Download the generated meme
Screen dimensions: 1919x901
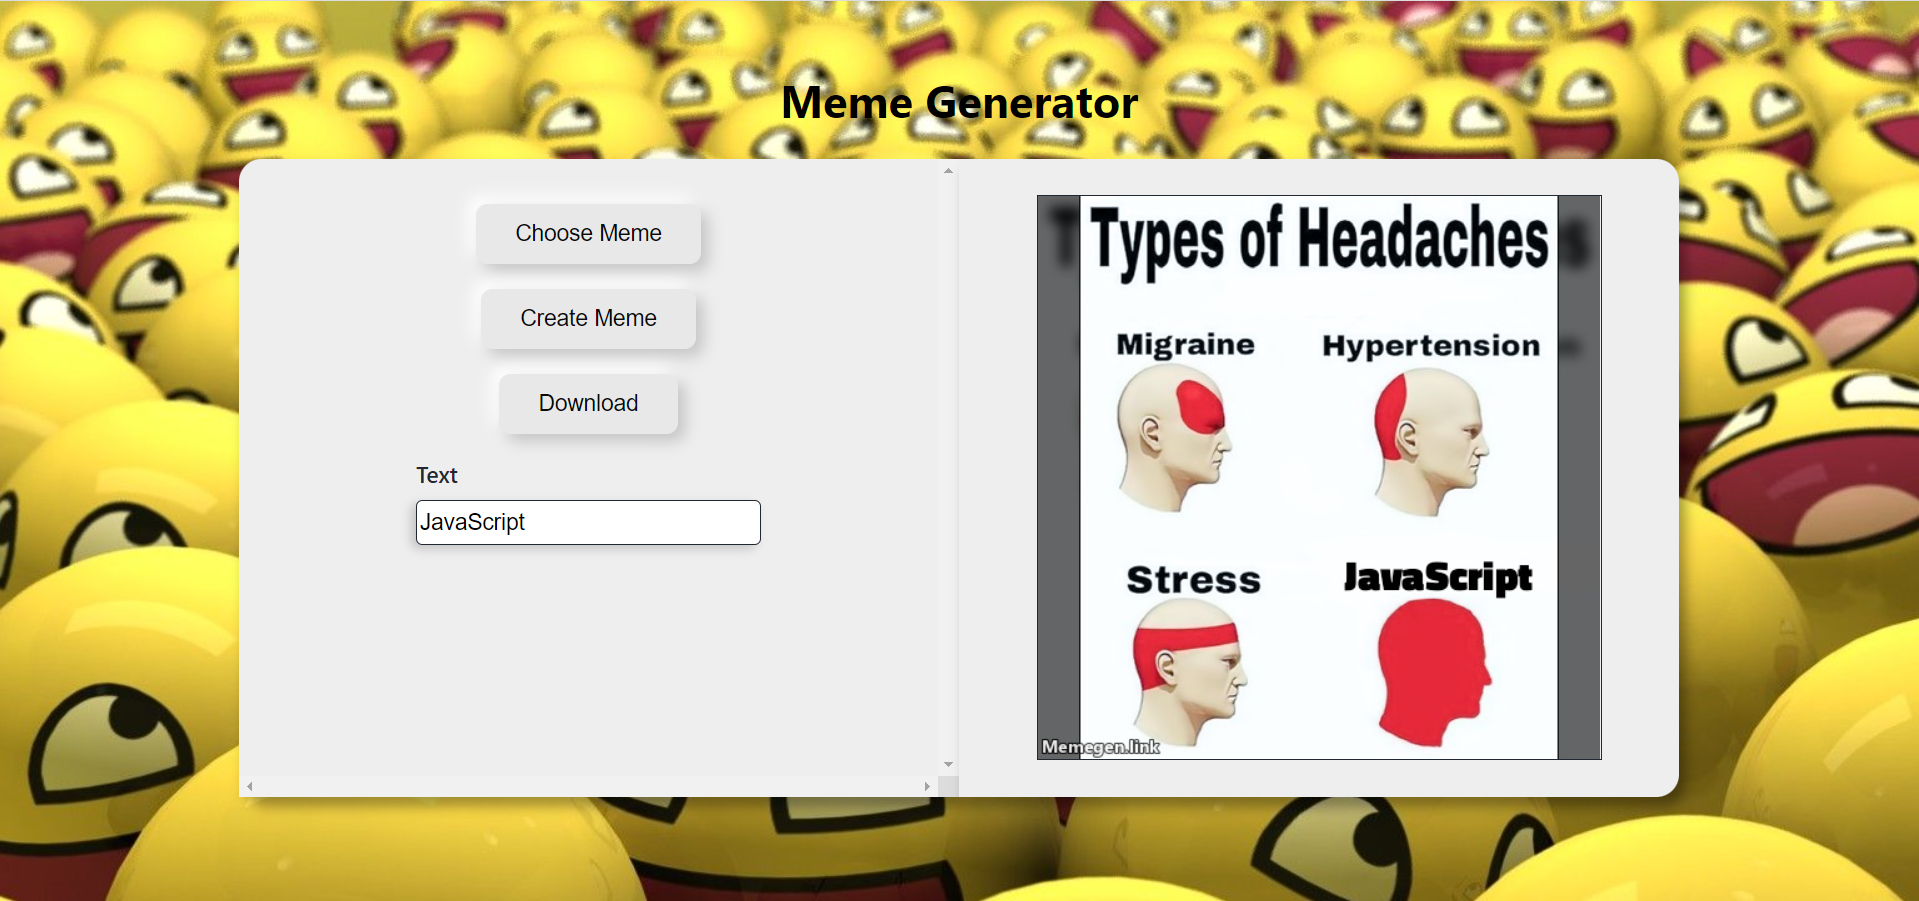pyautogui.click(x=588, y=404)
